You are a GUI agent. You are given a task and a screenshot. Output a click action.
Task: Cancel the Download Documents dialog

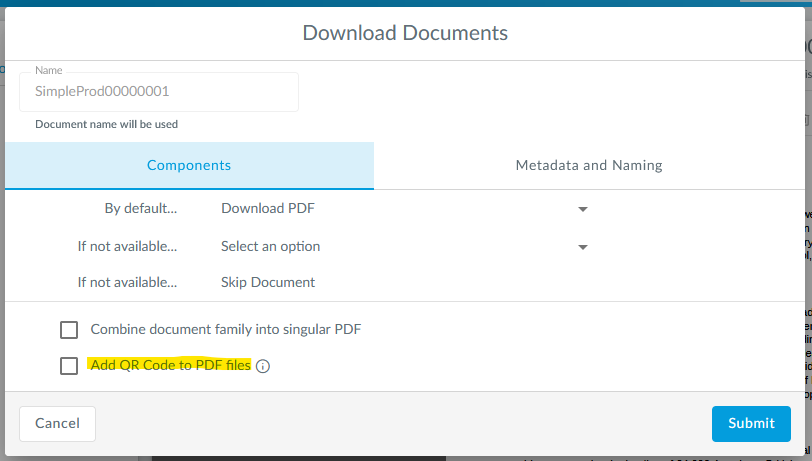(x=57, y=423)
